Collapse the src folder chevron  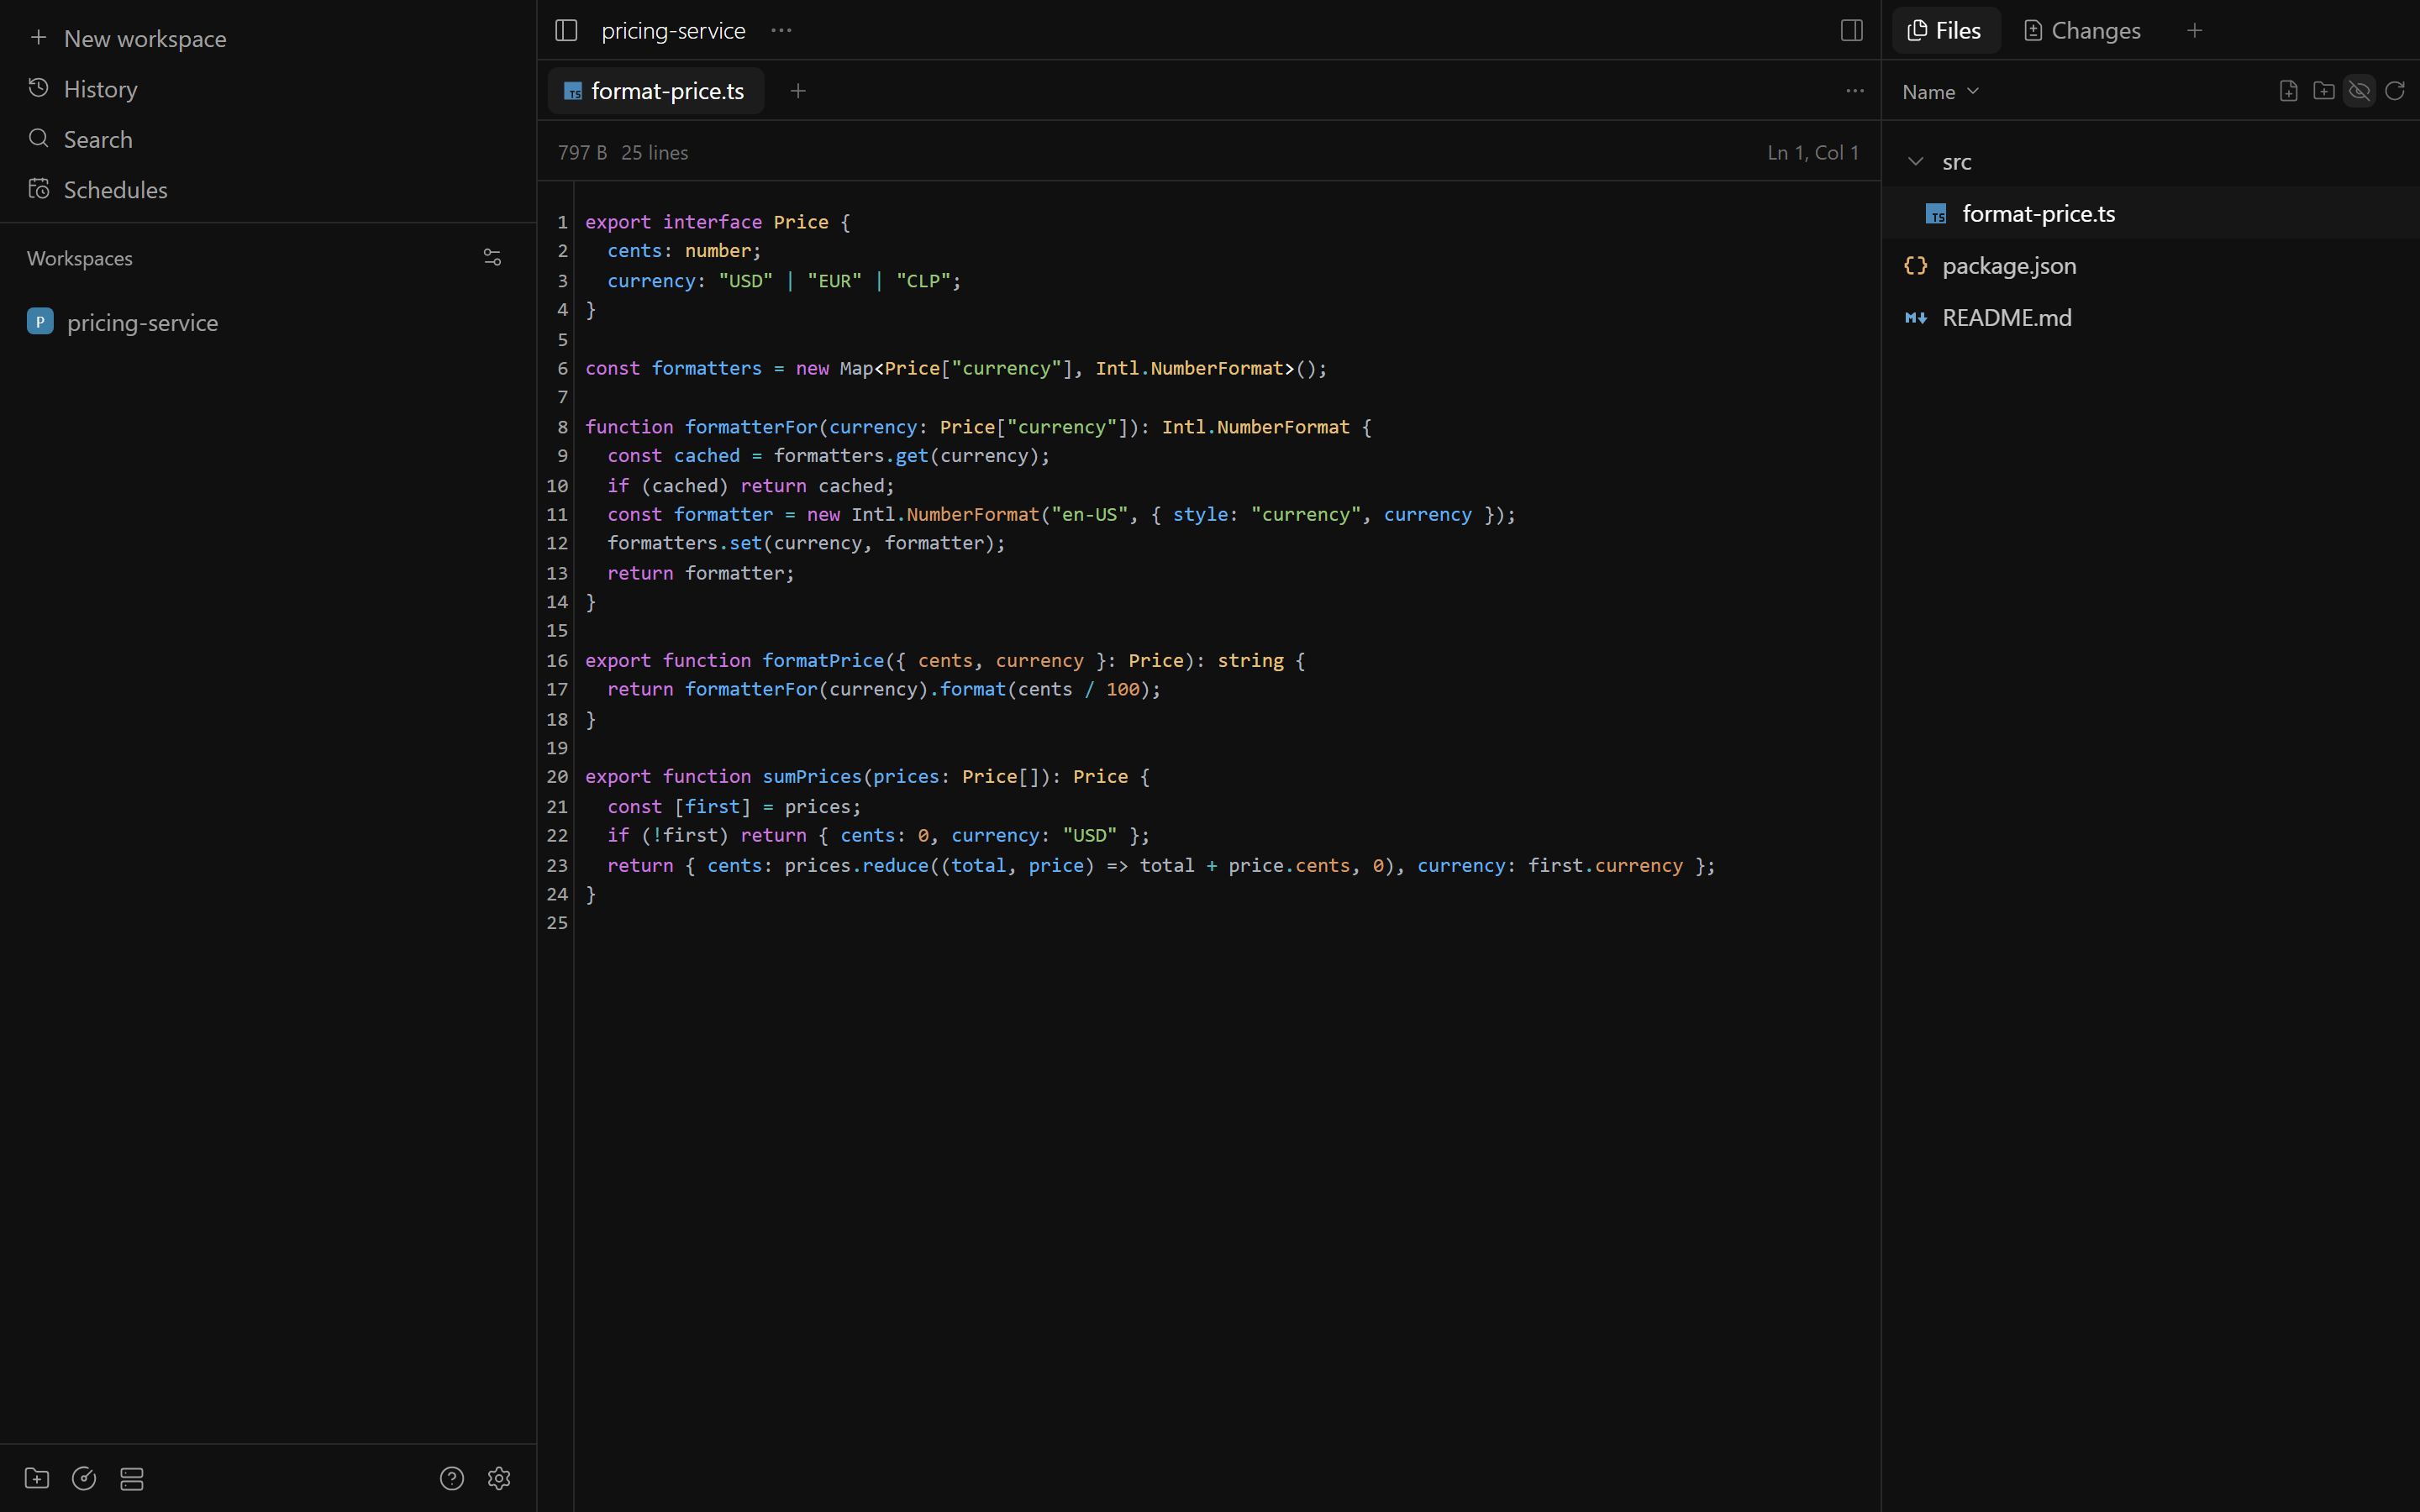(1915, 161)
